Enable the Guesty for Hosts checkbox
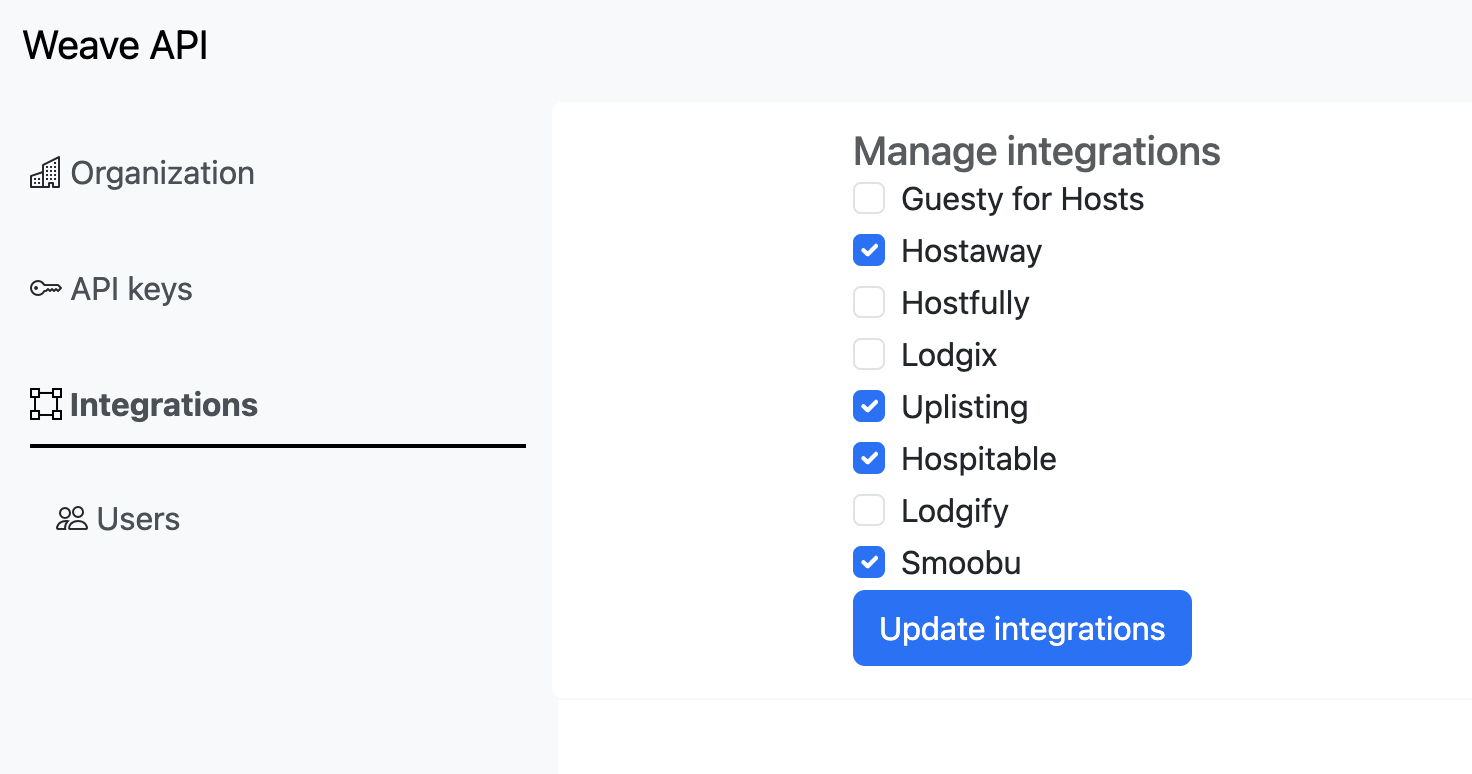This screenshot has width=1472, height=774. [x=869, y=198]
